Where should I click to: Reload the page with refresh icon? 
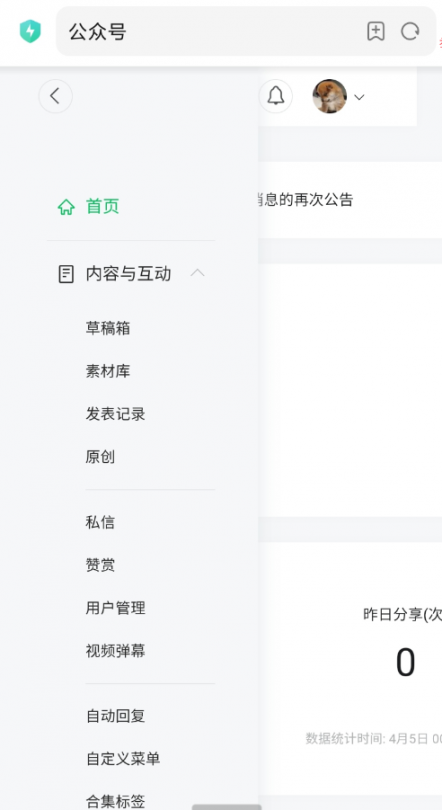pos(410,31)
